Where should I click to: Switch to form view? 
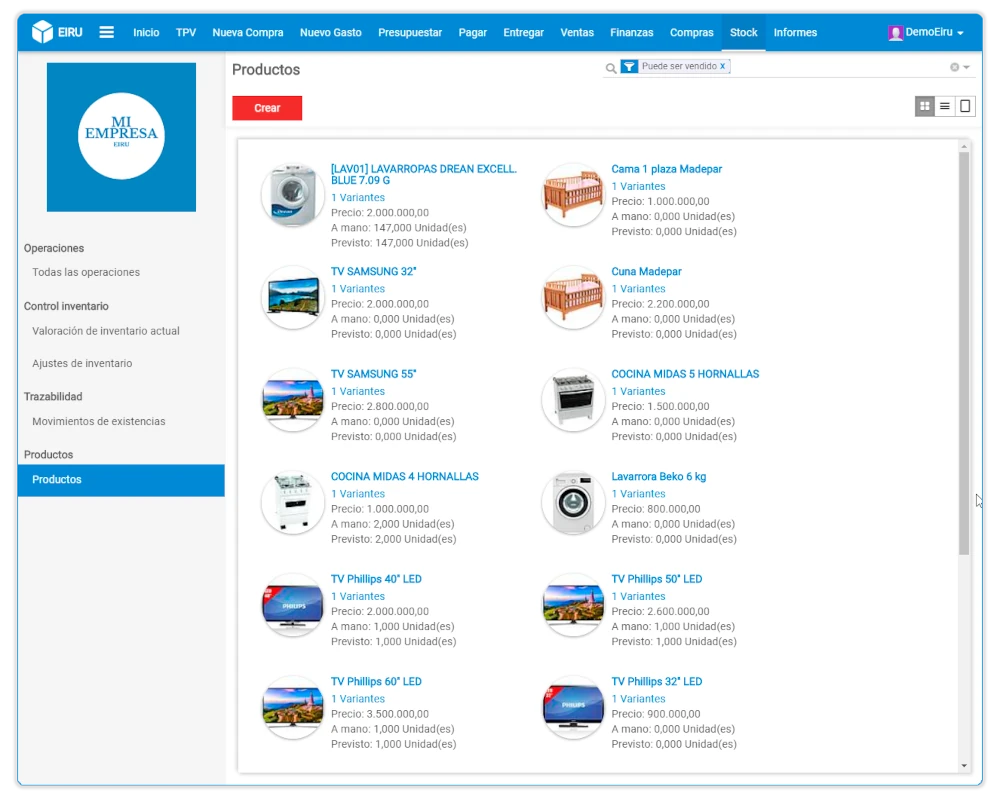pyautogui.click(x=965, y=106)
